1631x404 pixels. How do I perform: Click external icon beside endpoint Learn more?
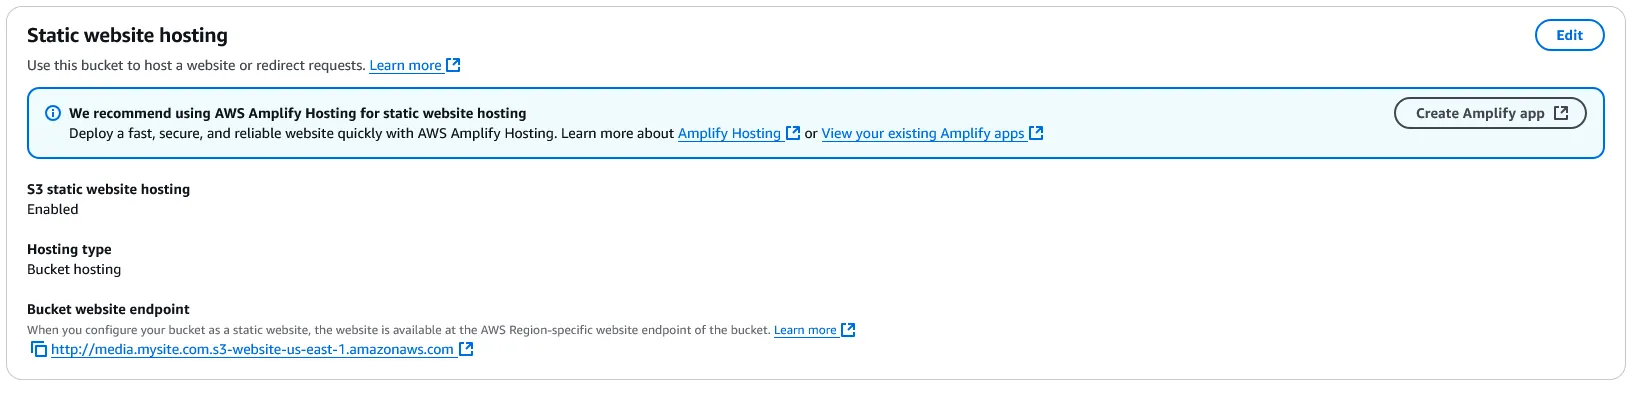pos(848,330)
